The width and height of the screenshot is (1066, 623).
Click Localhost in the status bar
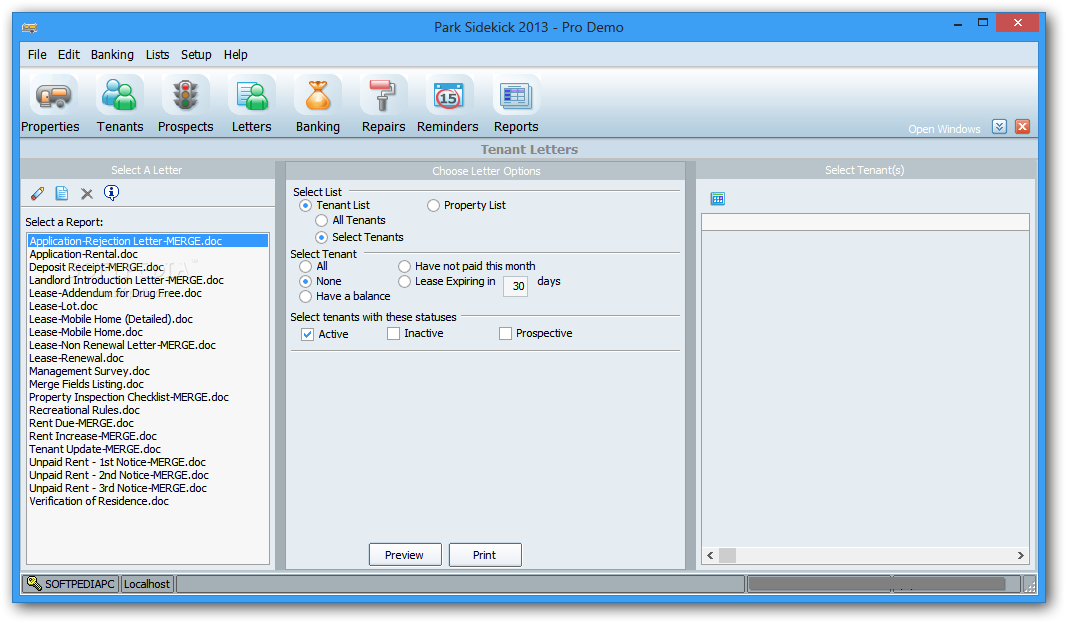coord(147,584)
